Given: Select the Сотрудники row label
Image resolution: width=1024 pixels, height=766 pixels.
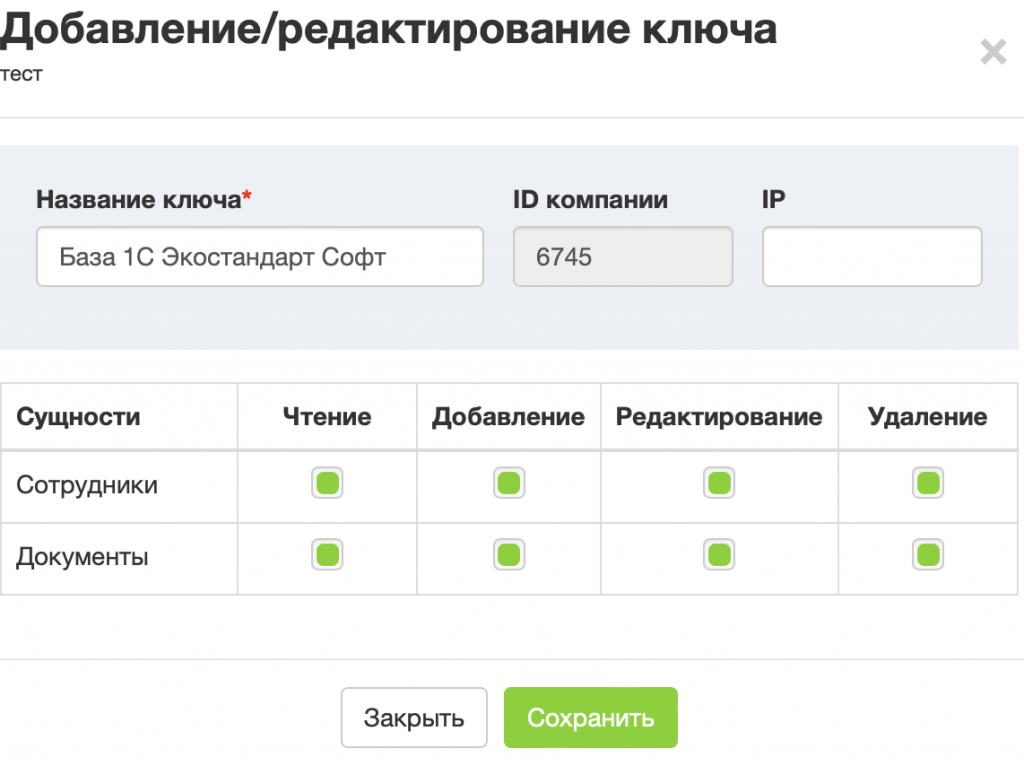Looking at the screenshot, I should [x=87, y=485].
